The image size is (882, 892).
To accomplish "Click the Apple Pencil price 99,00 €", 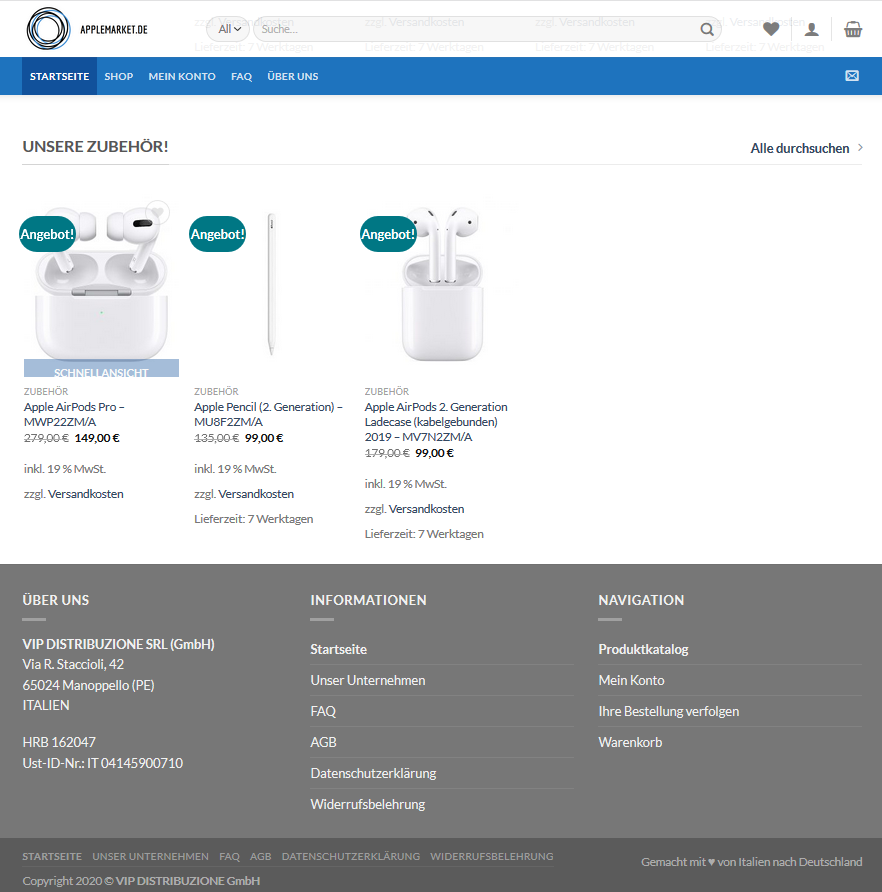I will (x=264, y=438).
